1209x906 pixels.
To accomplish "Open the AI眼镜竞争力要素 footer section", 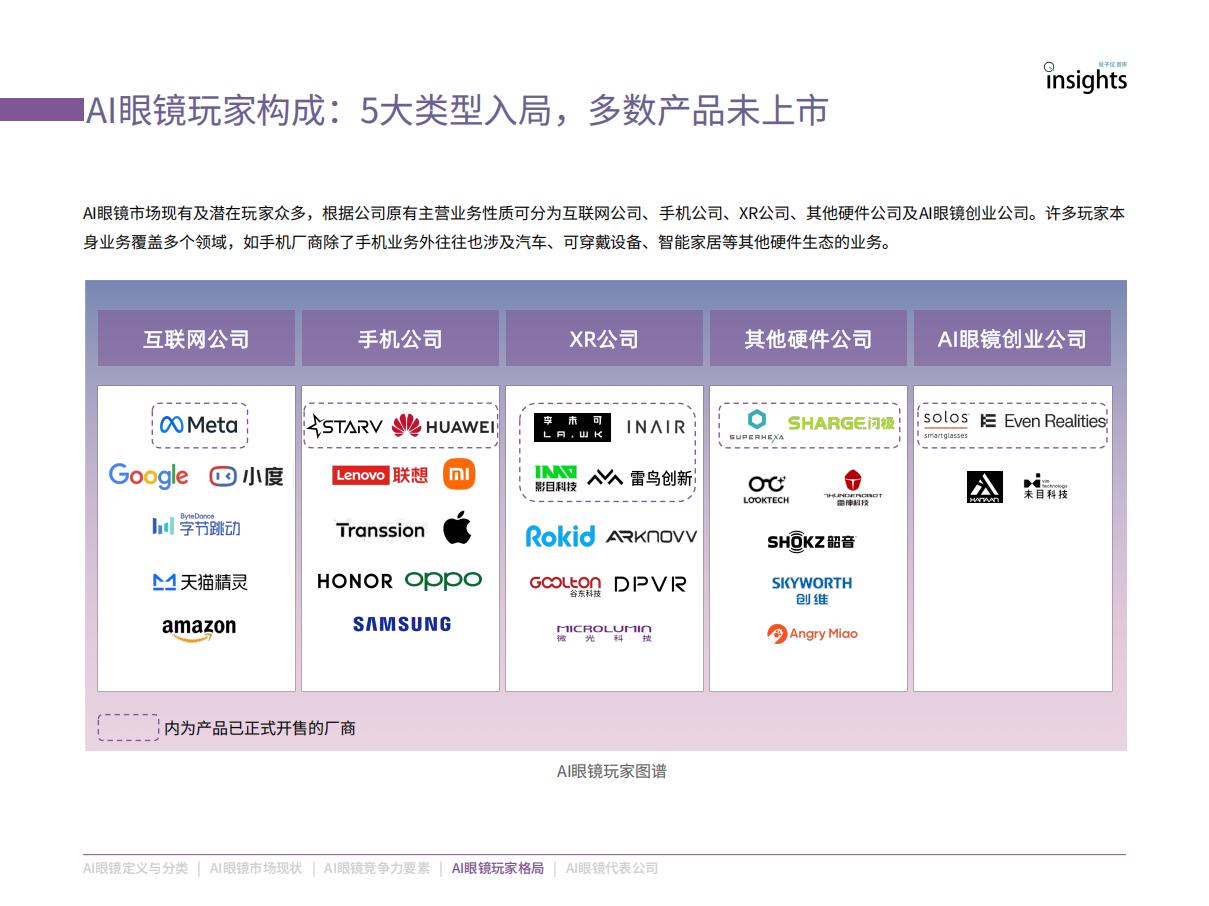I will [x=377, y=868].
